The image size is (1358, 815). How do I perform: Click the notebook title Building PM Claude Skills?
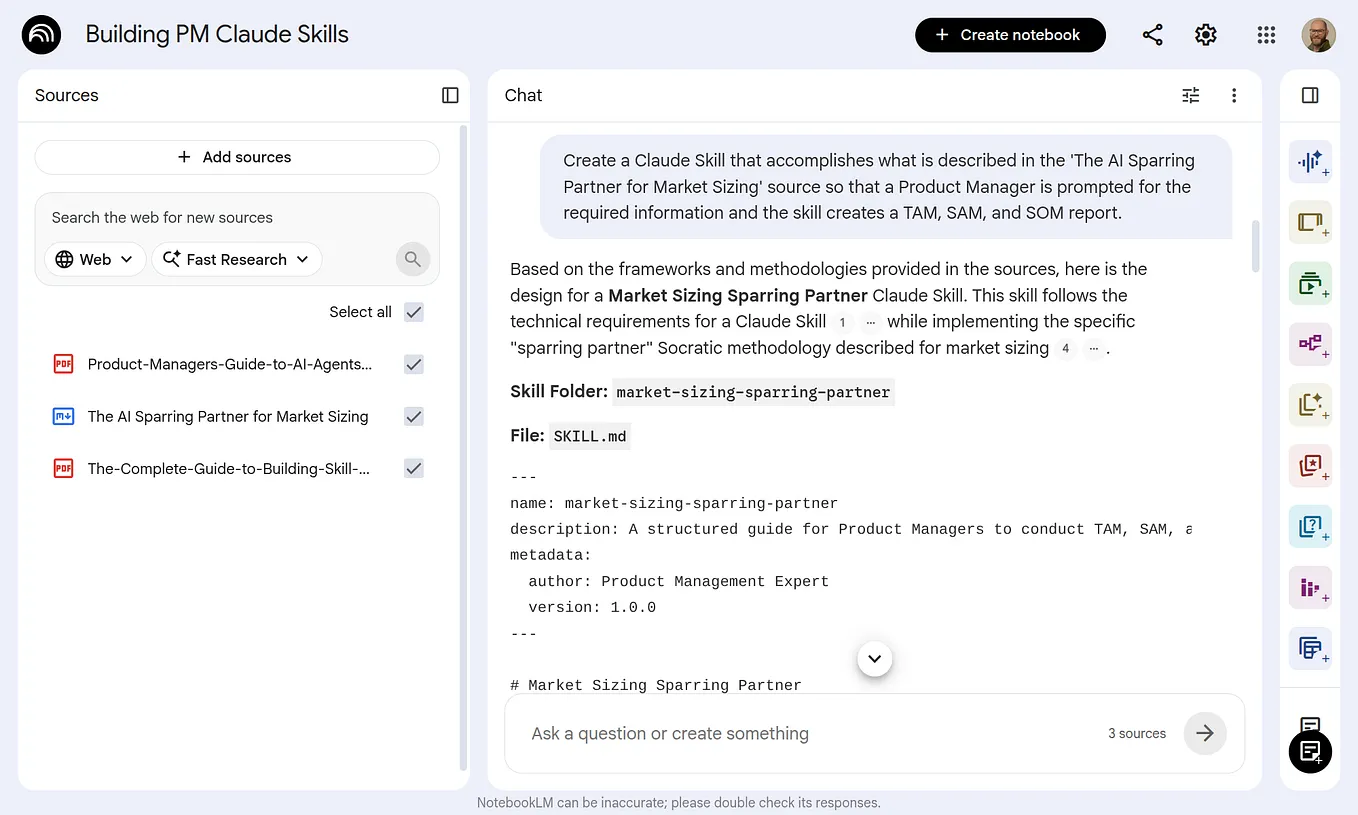217,34
